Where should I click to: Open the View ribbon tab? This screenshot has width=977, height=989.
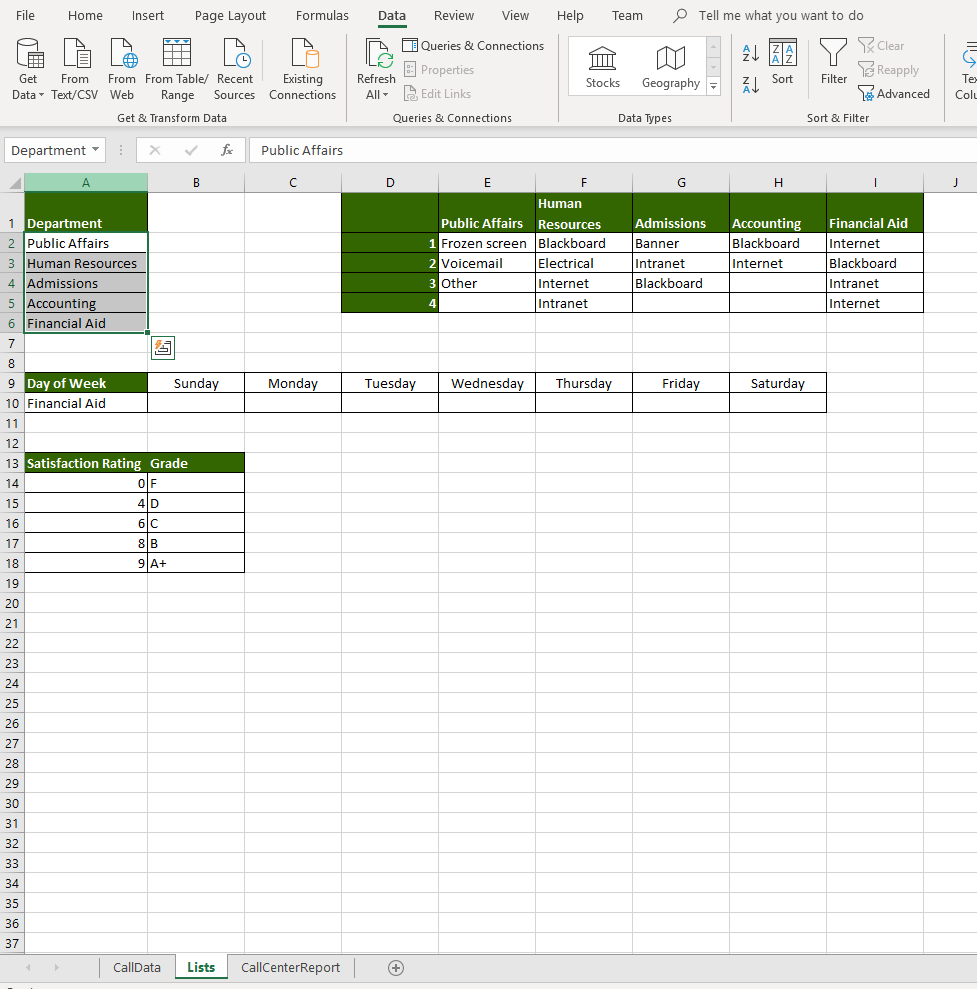(515, 15)
